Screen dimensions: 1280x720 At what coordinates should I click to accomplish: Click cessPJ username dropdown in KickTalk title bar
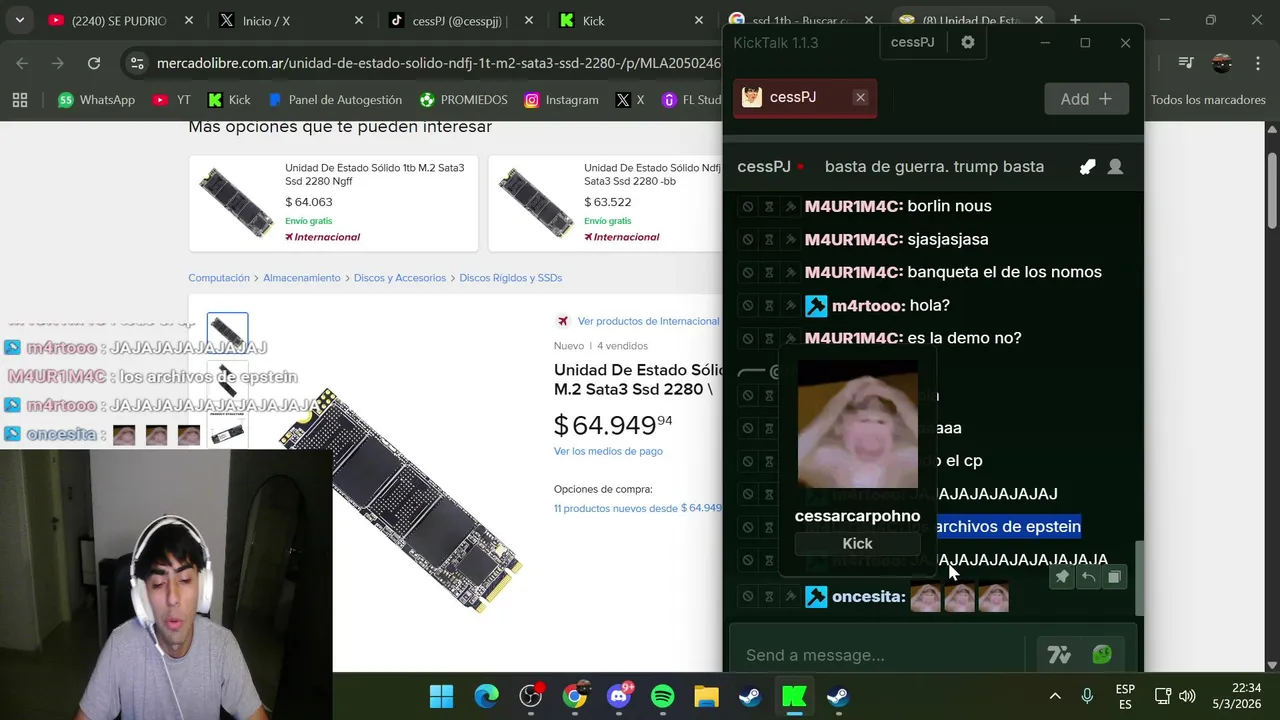point(912,42)
